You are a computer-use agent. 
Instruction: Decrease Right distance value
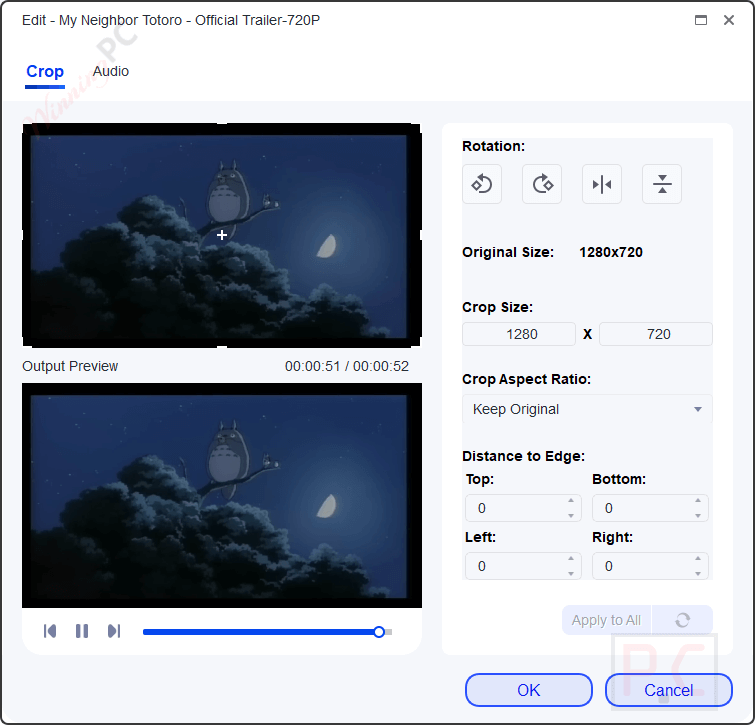click(x=698, y=573)
